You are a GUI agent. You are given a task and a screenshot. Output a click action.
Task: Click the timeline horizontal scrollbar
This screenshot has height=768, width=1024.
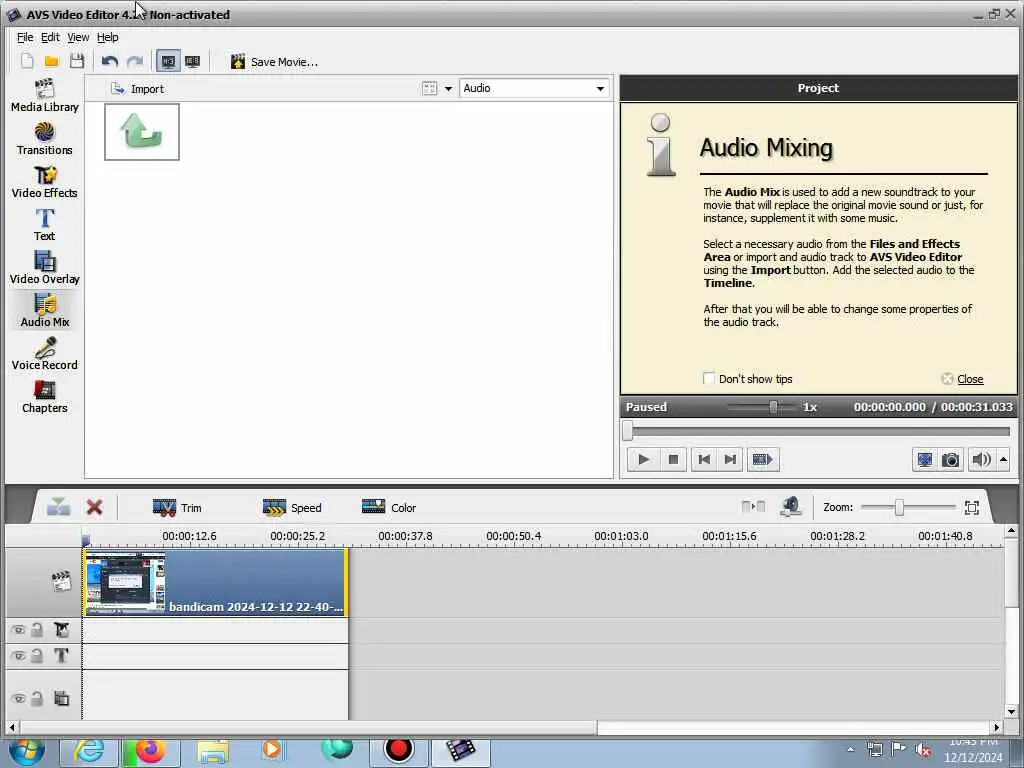click(309, 727)
